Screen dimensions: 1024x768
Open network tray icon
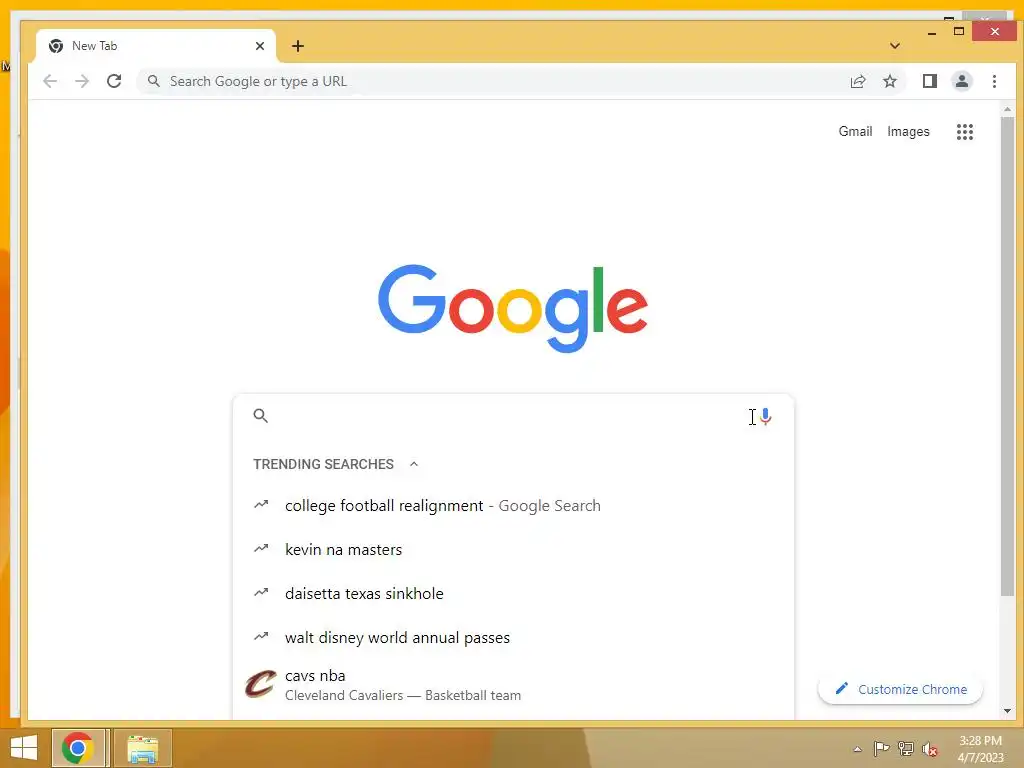pos(905,748)
